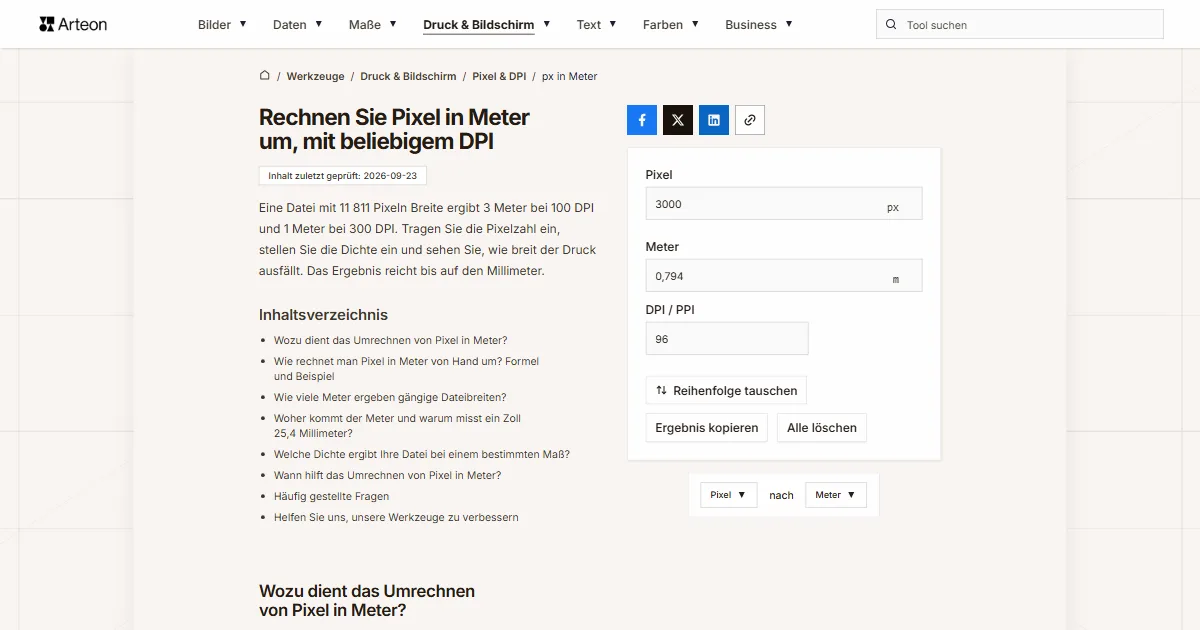This screenshot has width=1200, height=630.
Task: Jump to 'Welche Dichte ergibt Ihre Datei' section
Action: coord(422,454)
